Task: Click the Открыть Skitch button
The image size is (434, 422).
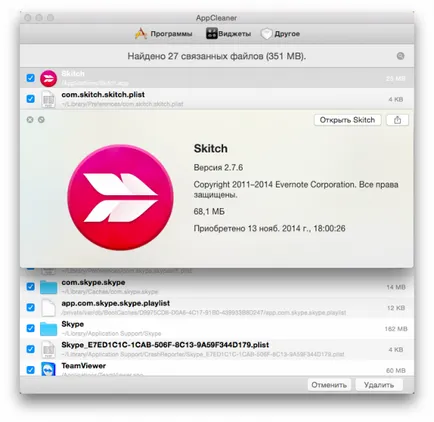Action: pyautogui.click(x=347, y=120)
